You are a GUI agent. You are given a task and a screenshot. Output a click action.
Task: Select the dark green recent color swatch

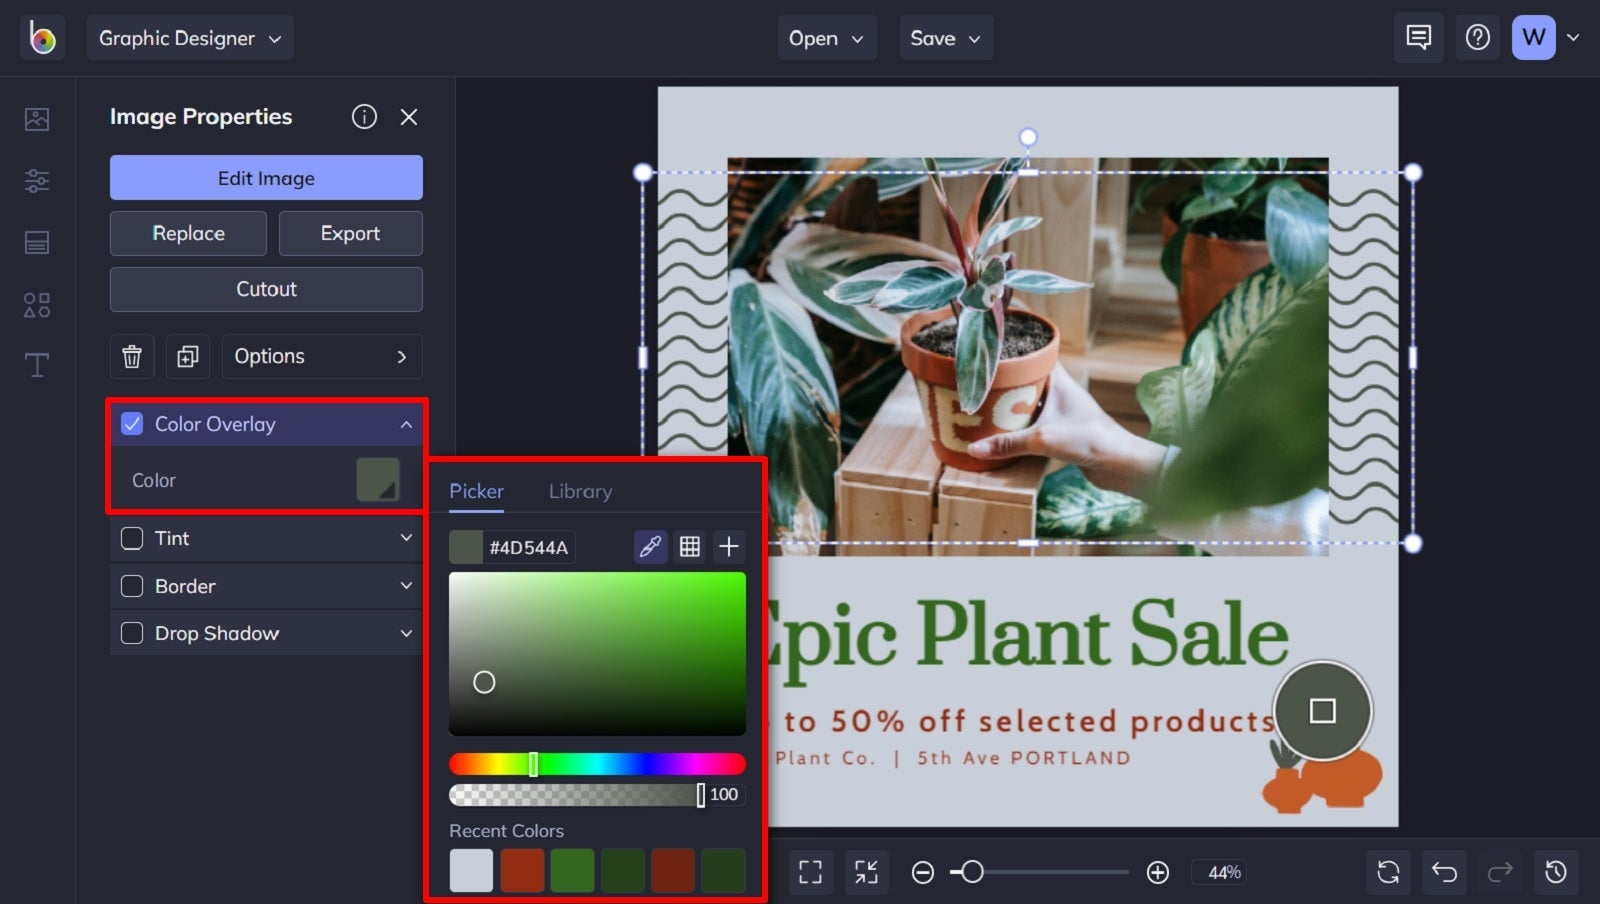click(623, 870)
